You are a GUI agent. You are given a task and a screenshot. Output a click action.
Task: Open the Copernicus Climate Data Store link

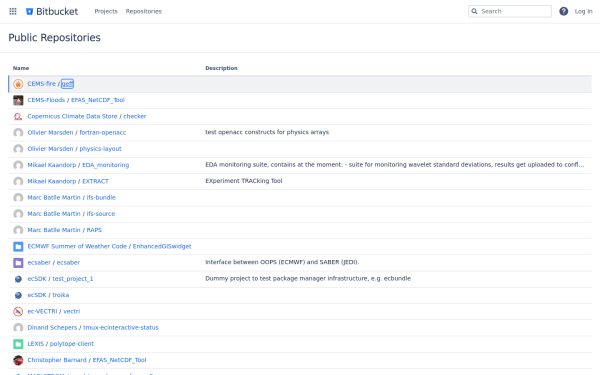click(72, 116)
